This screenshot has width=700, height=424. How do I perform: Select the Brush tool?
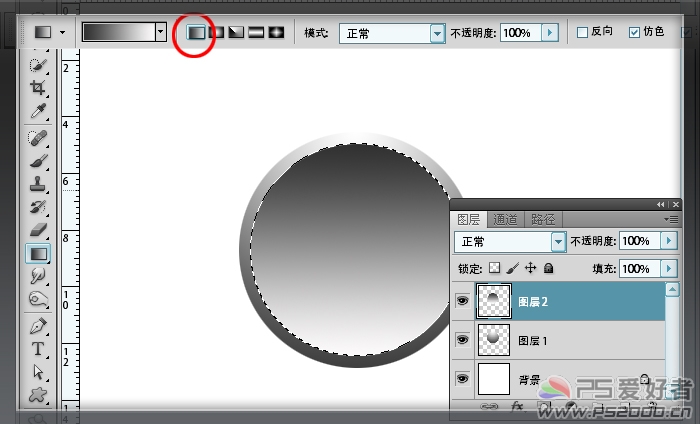pos(38,161)
